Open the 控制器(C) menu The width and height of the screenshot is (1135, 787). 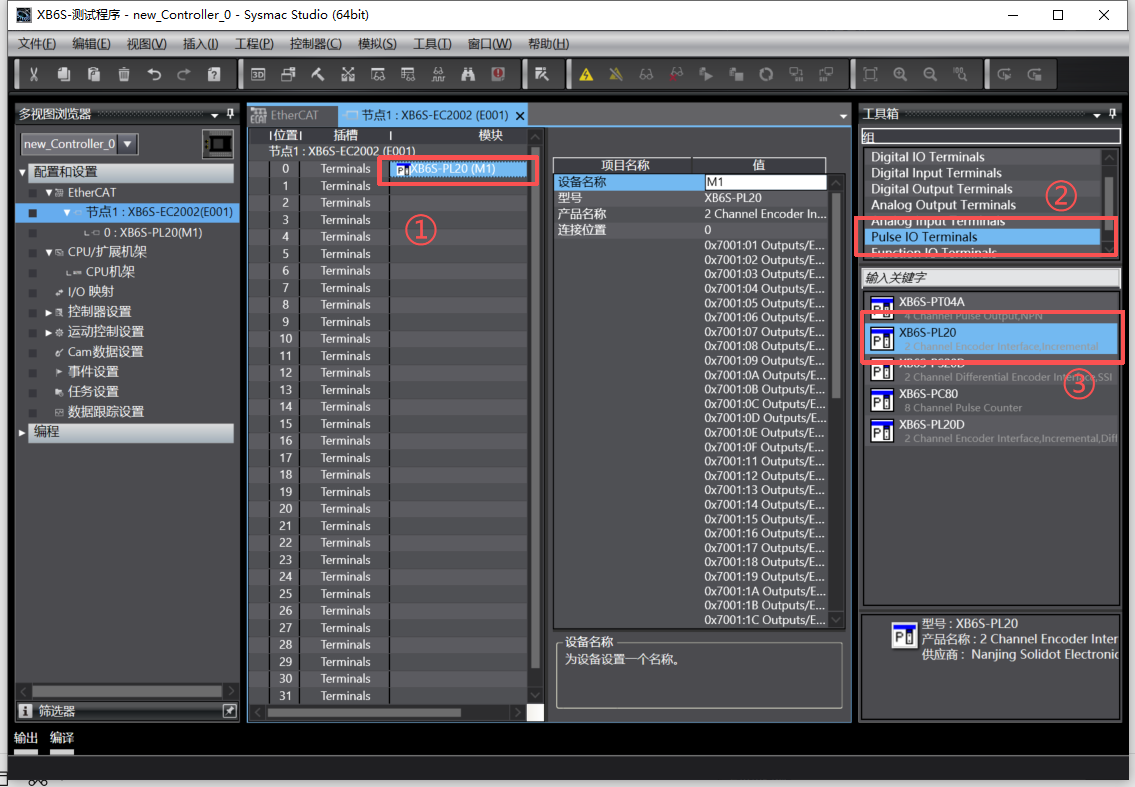click(315, 44)
